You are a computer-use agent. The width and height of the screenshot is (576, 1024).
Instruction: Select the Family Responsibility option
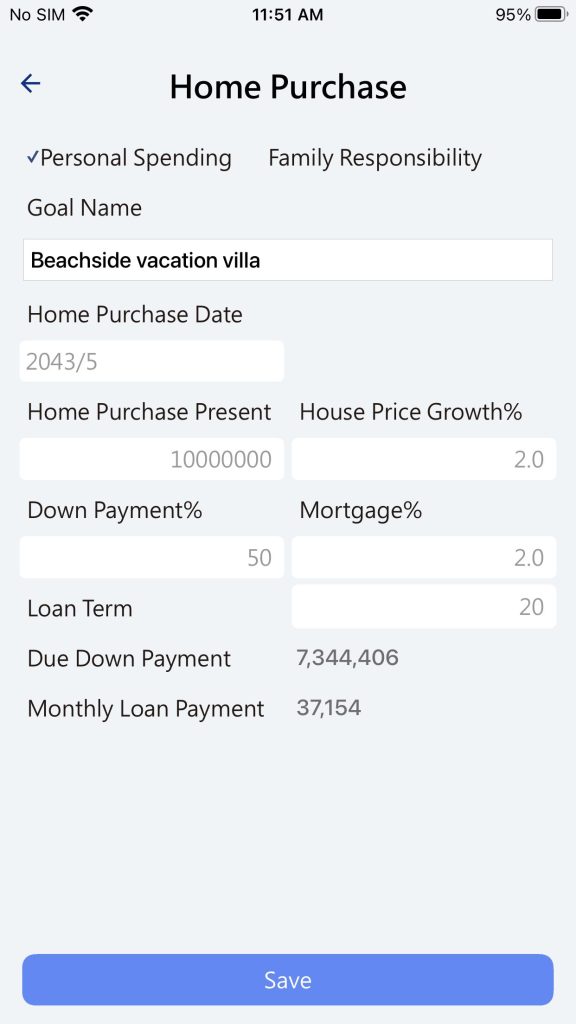coord(375,158)
